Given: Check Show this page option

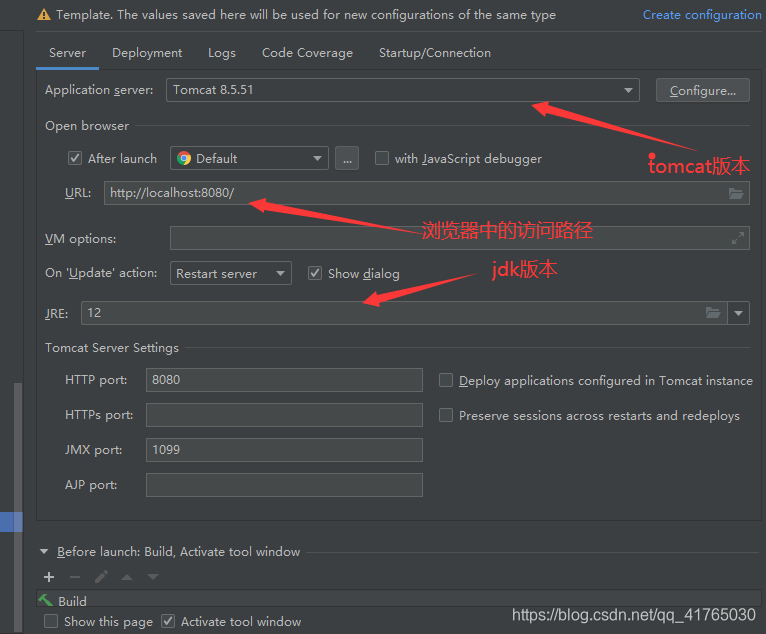Looking at the screenshot, I should [51, 621].
